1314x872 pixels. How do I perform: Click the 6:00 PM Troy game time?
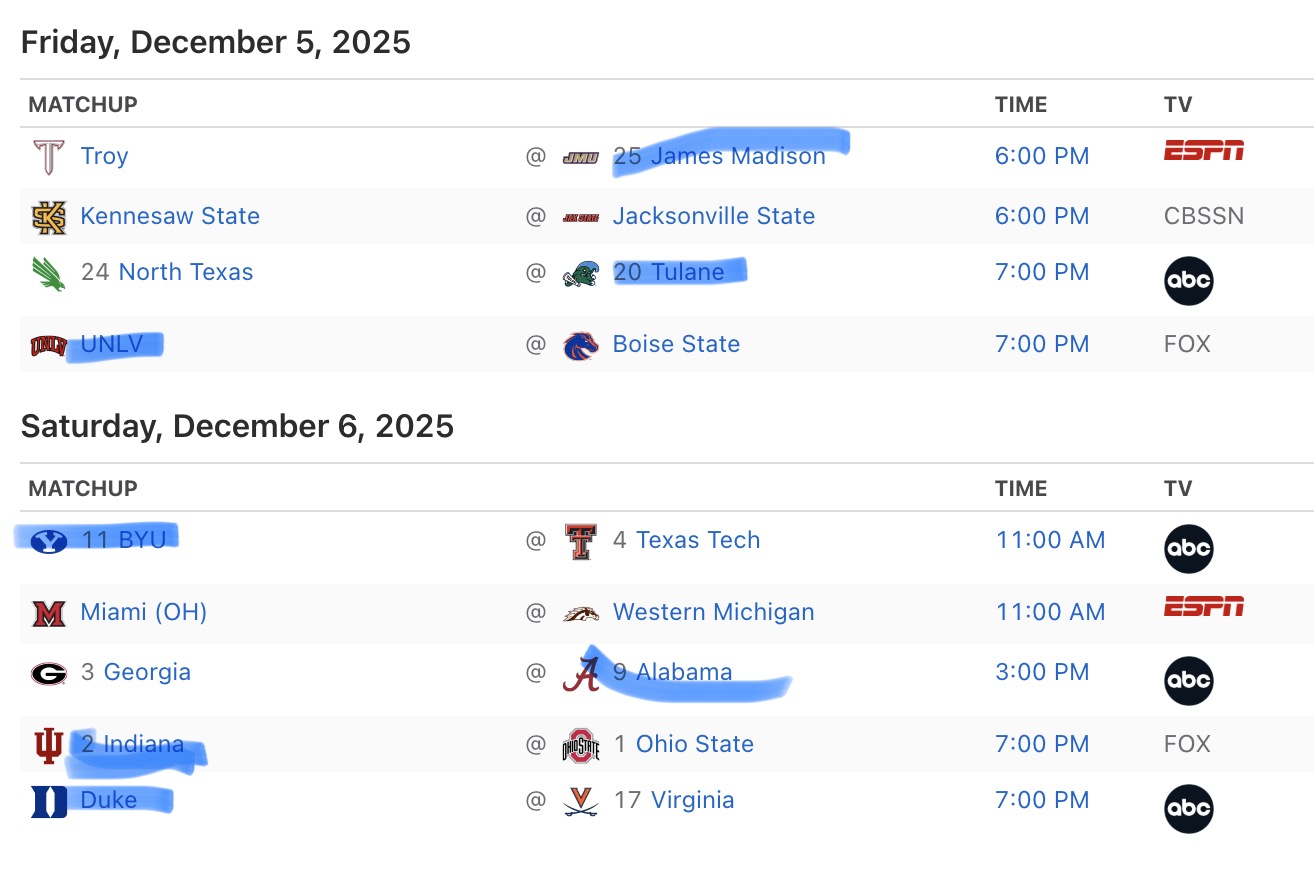click(1042, 156)
